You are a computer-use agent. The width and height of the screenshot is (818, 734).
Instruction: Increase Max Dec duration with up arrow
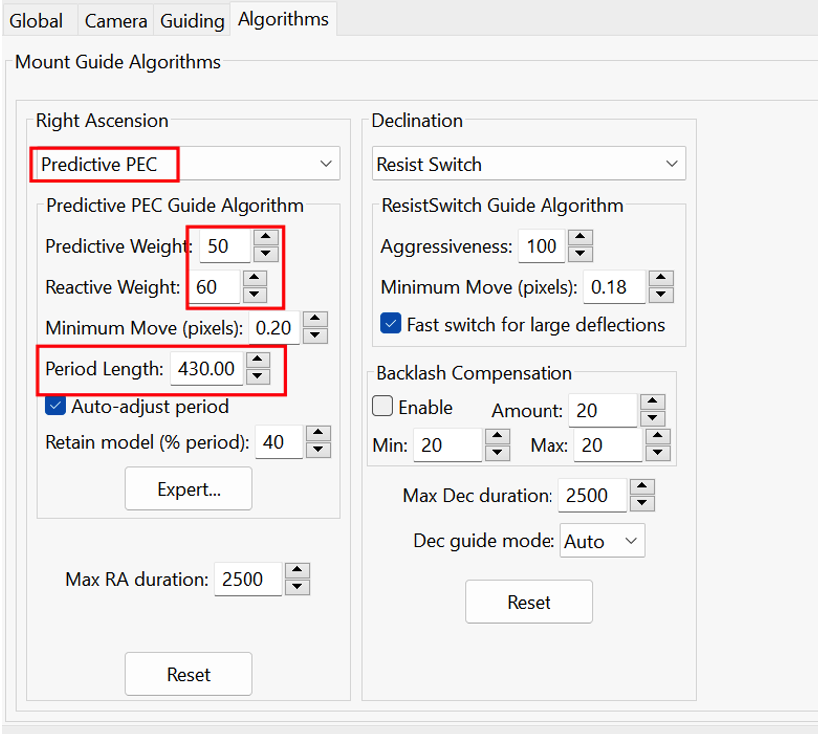coord(642,487)
